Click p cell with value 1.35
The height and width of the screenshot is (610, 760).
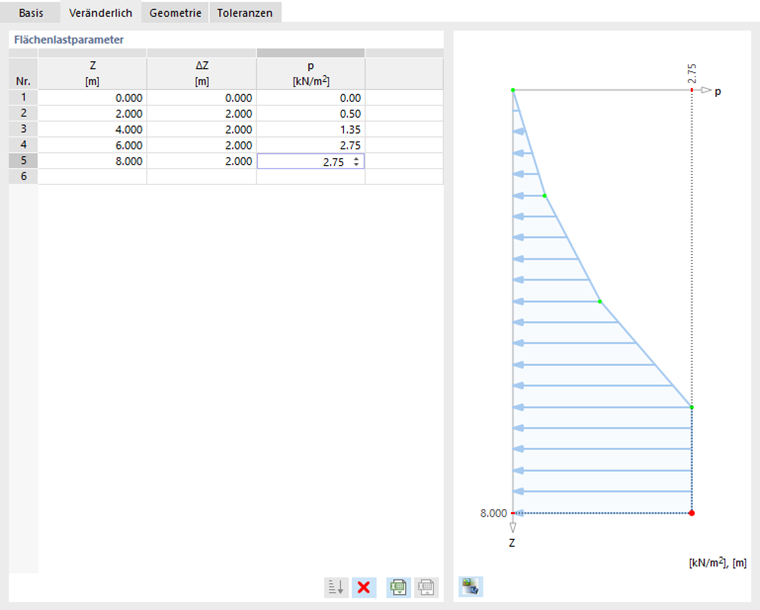point(311,129)
